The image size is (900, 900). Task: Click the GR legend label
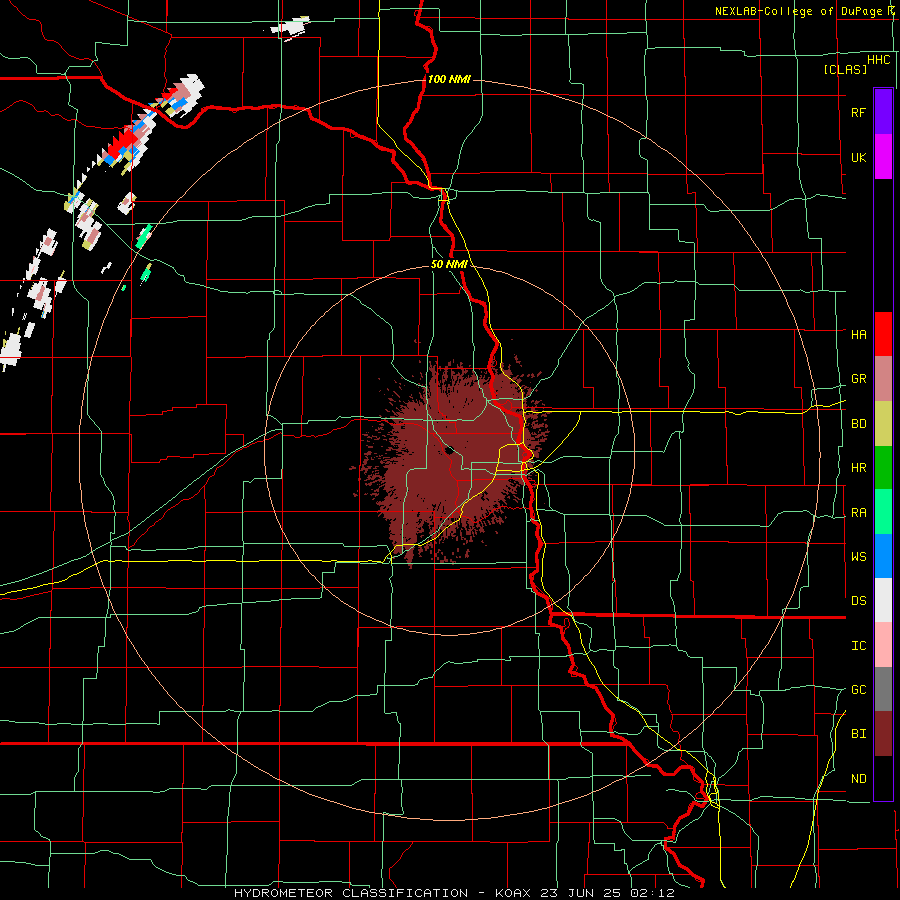point(858,379)
